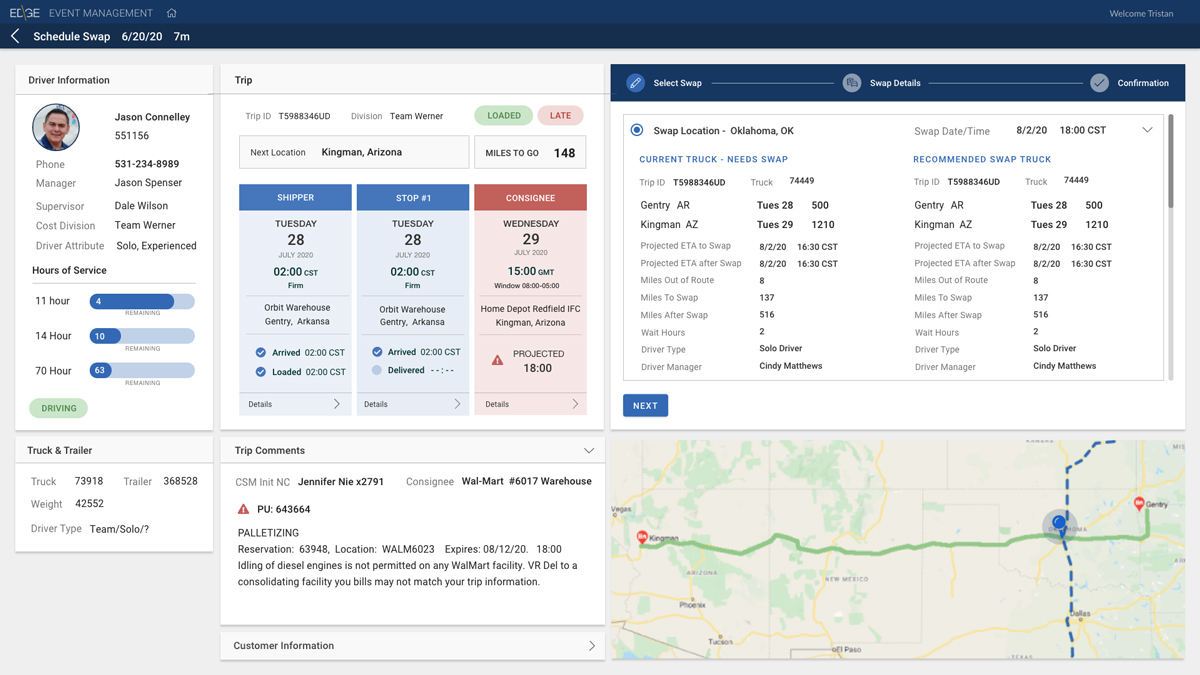Collapse the swap location details chevron
The height and width of the screenshot is (675, 1200).
(x=1147, y=130)
